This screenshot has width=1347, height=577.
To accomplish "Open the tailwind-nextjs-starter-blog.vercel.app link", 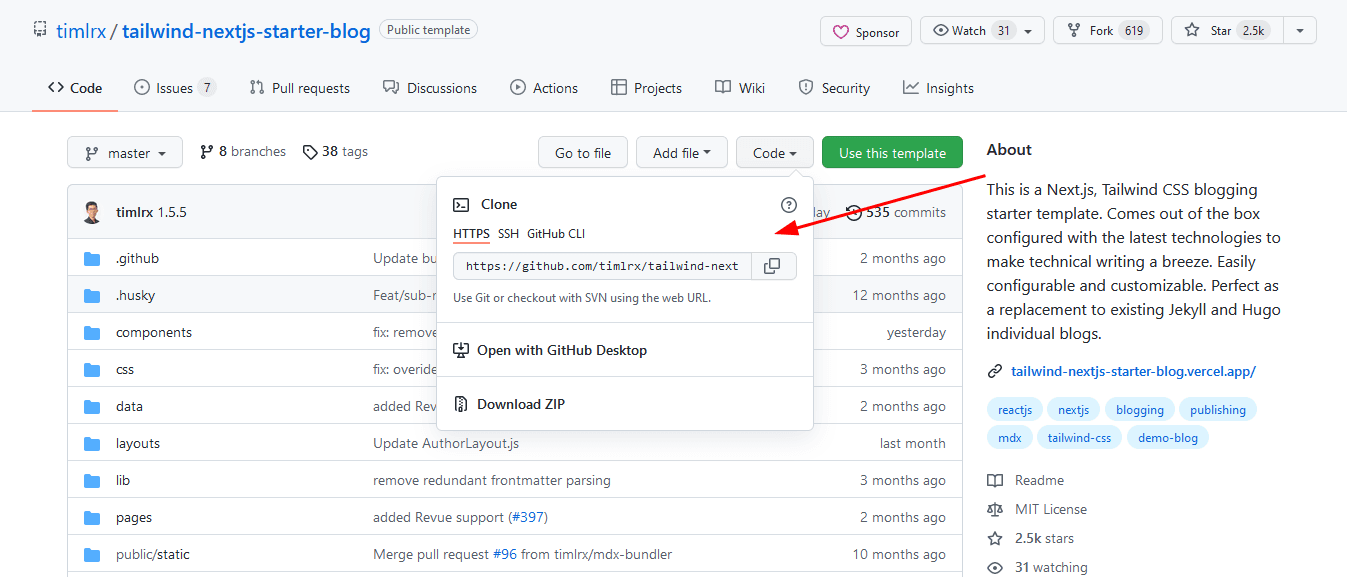I will point(1133,371).
